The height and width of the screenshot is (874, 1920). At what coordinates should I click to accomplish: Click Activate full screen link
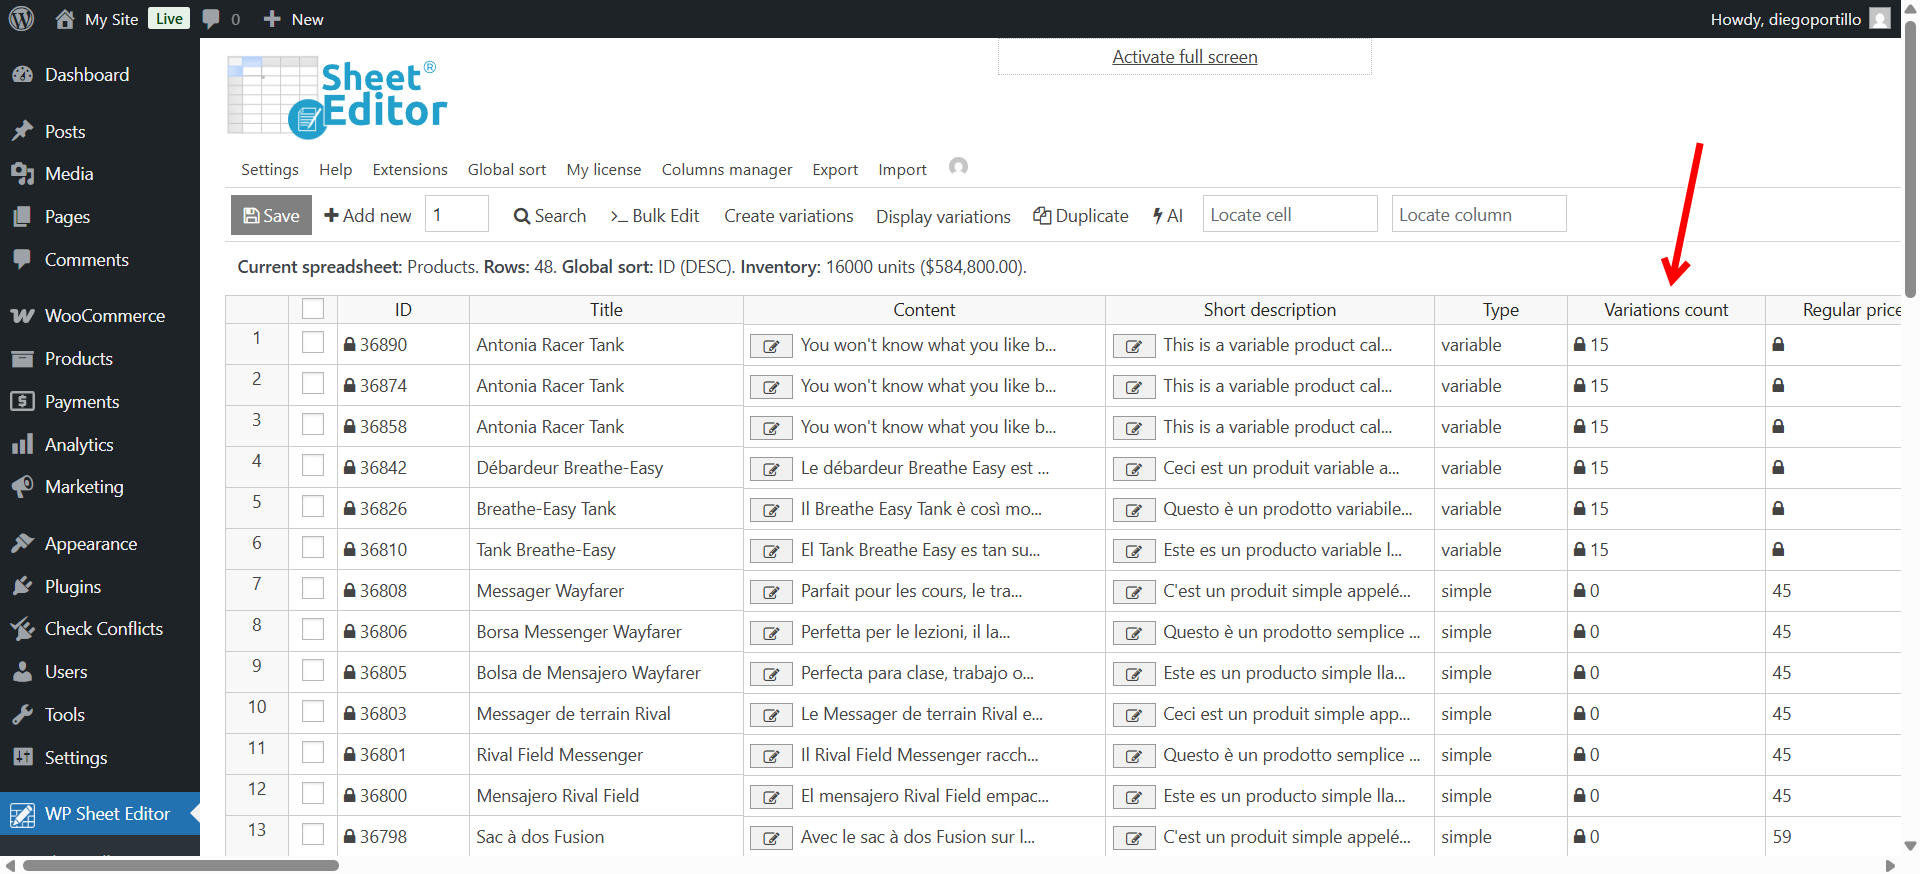(1184, 57)
